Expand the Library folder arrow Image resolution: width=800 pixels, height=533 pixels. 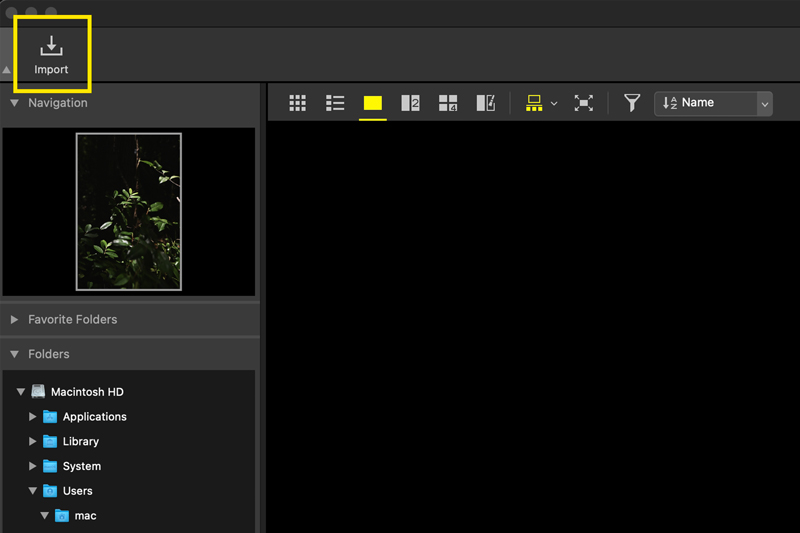(32, 441)
